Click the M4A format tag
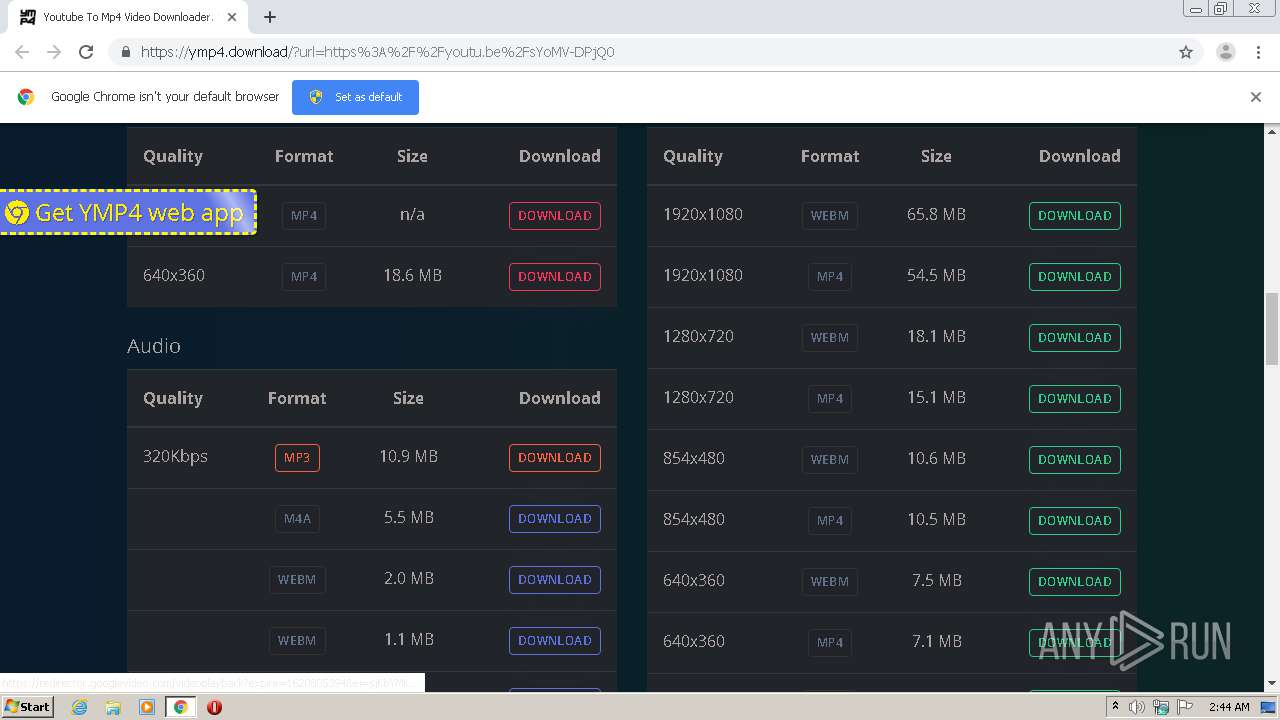 [297, 519]
